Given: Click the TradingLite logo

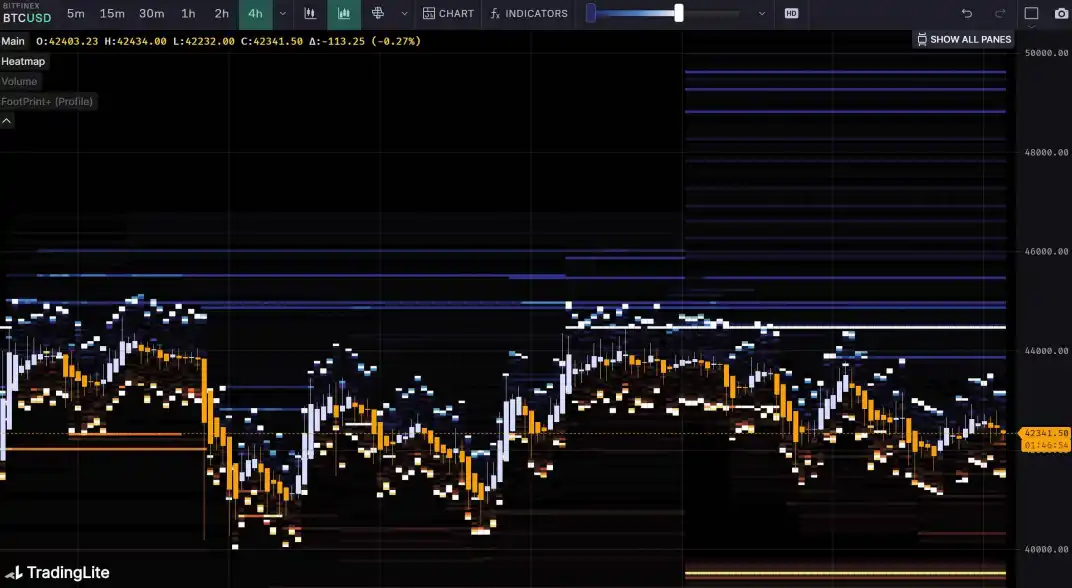Looking at the screenshot, I should pyautogui.click(x=56, y=573).
